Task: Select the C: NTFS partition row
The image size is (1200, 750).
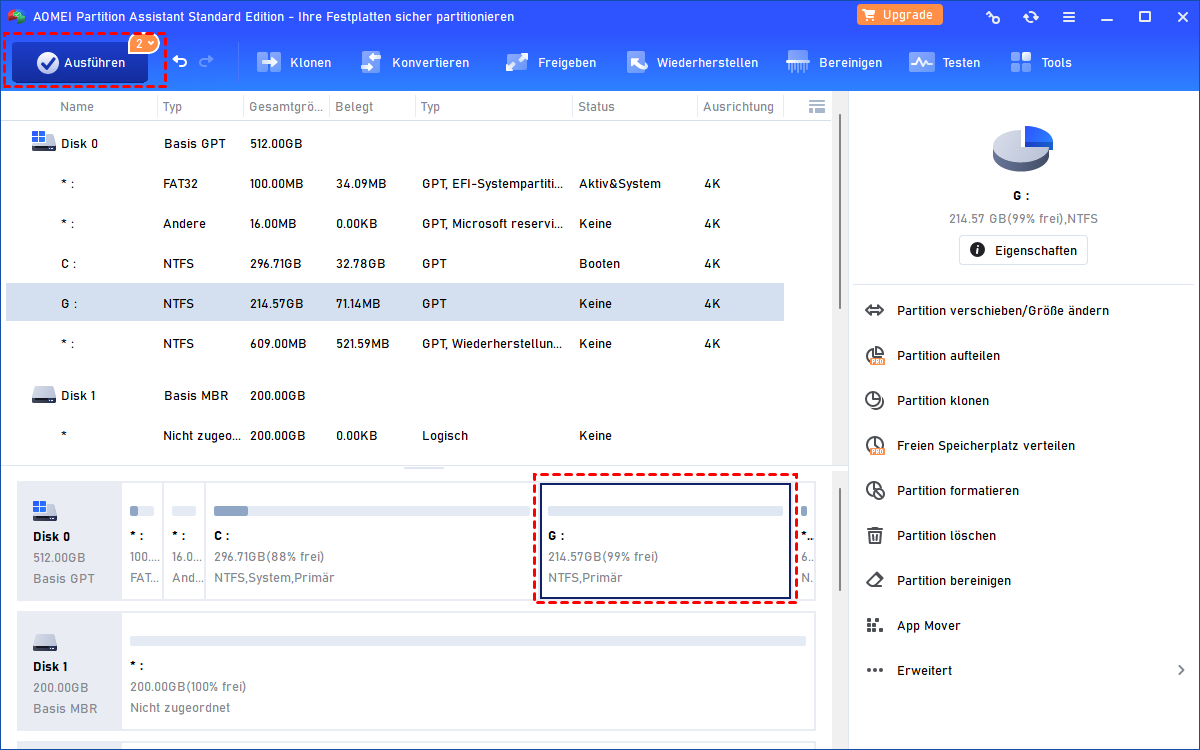Action: (395, 264)
